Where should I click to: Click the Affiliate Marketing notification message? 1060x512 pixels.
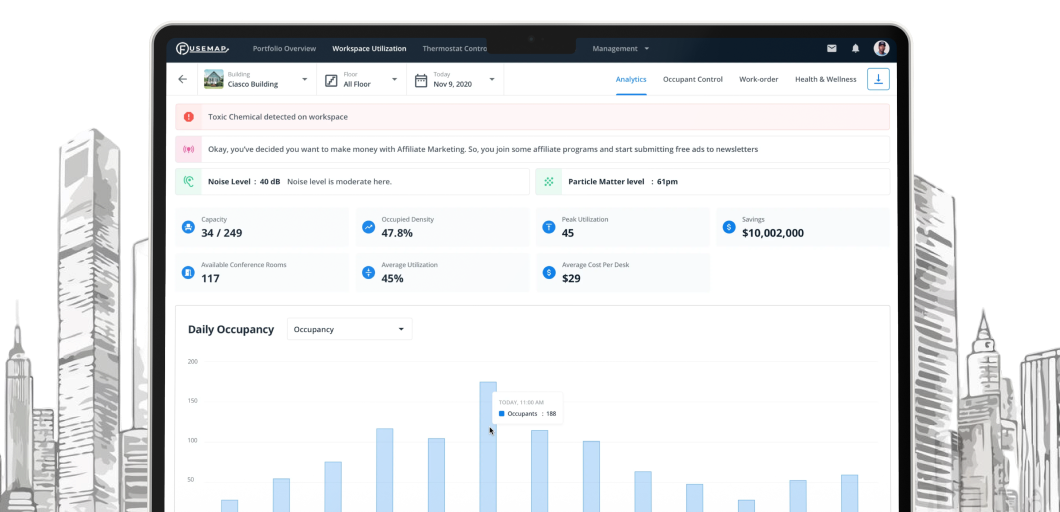[483, 149]
